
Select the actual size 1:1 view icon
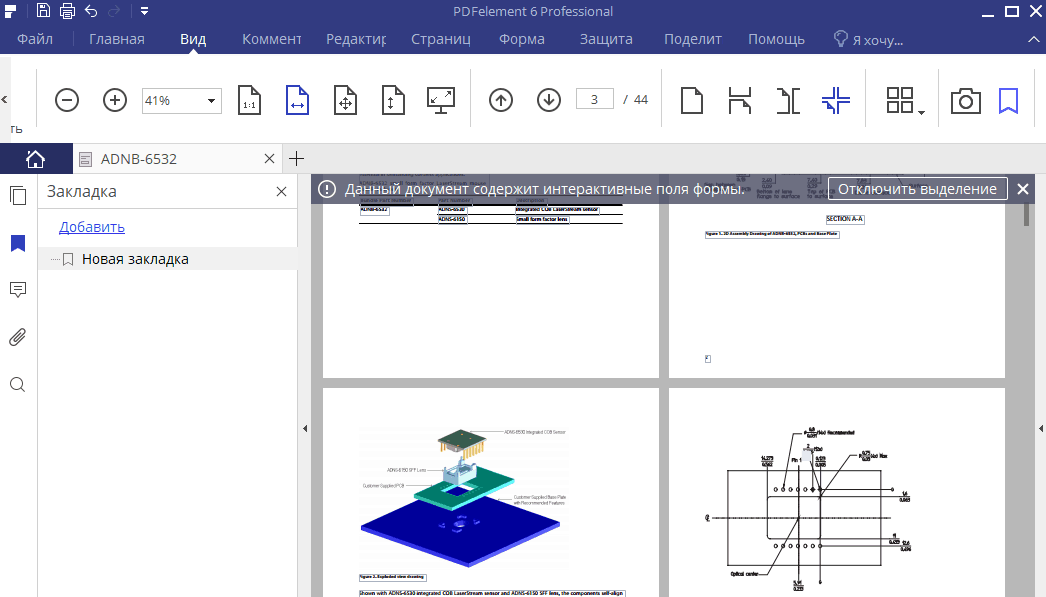point(250,100)
